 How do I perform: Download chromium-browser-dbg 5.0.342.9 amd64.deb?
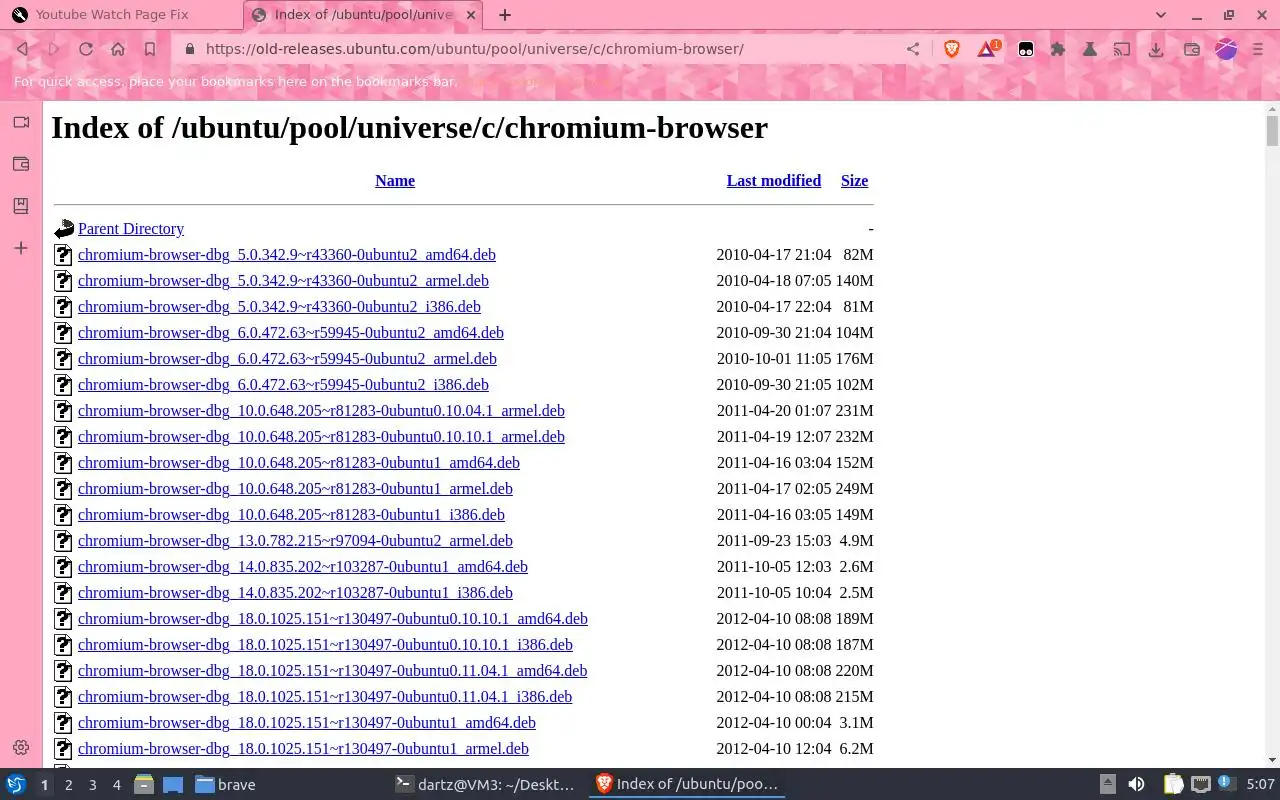click(287, 255)
